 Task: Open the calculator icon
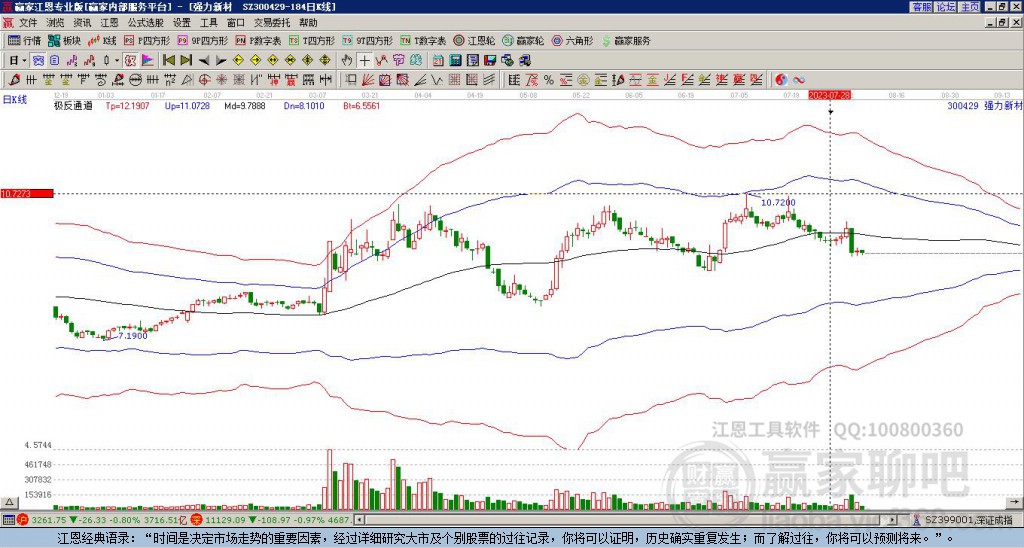[x=456, y=61]
